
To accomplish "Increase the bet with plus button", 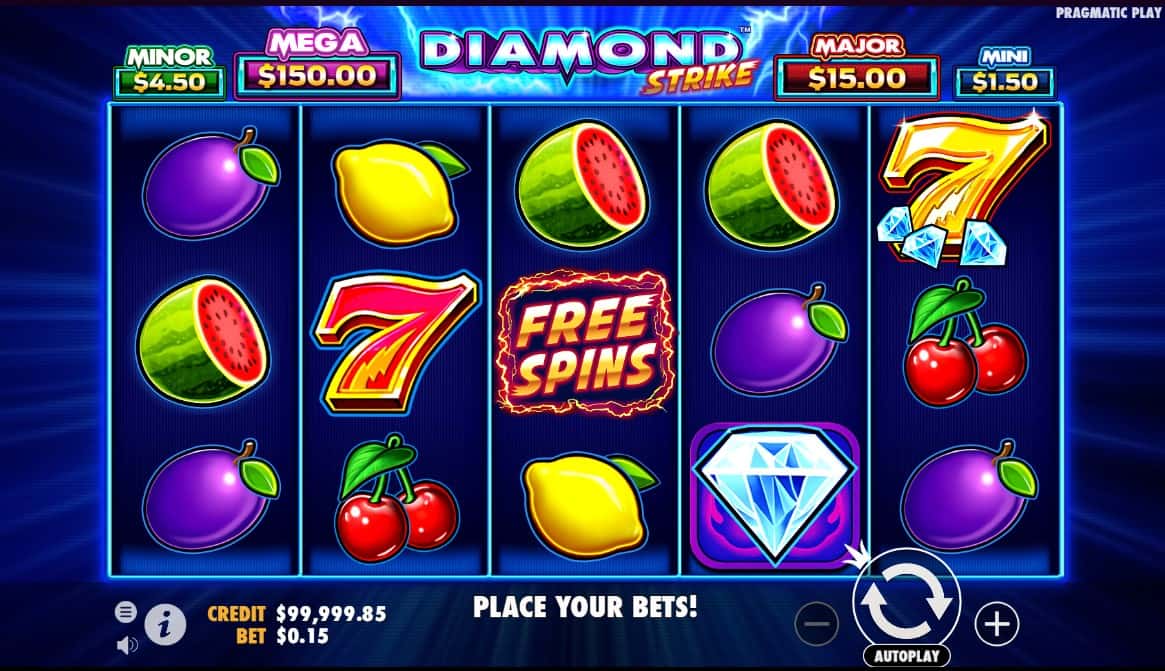I will pyautogui.click(x=996, y=623).
